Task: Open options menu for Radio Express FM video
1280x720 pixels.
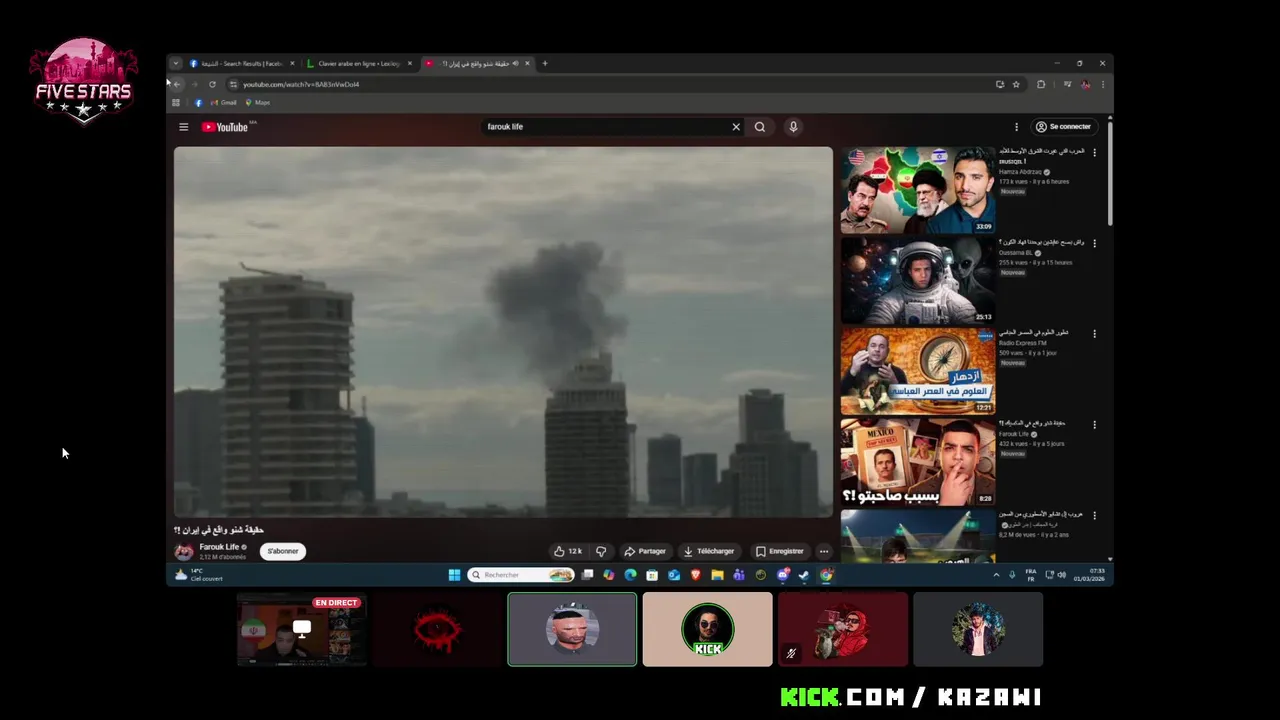Action: tap(1094, 334)
